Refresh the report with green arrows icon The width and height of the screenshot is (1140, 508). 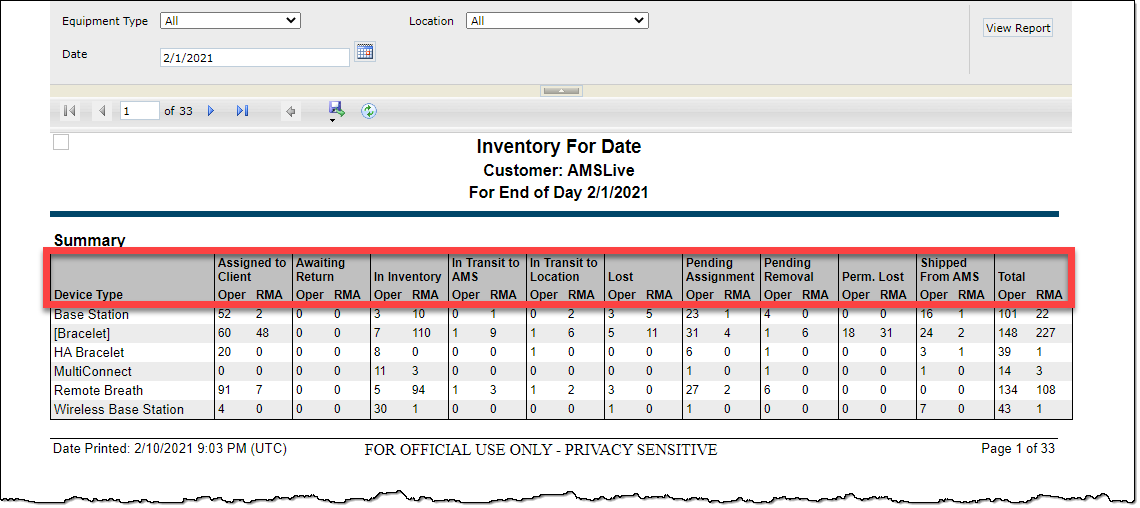[369, 111]
